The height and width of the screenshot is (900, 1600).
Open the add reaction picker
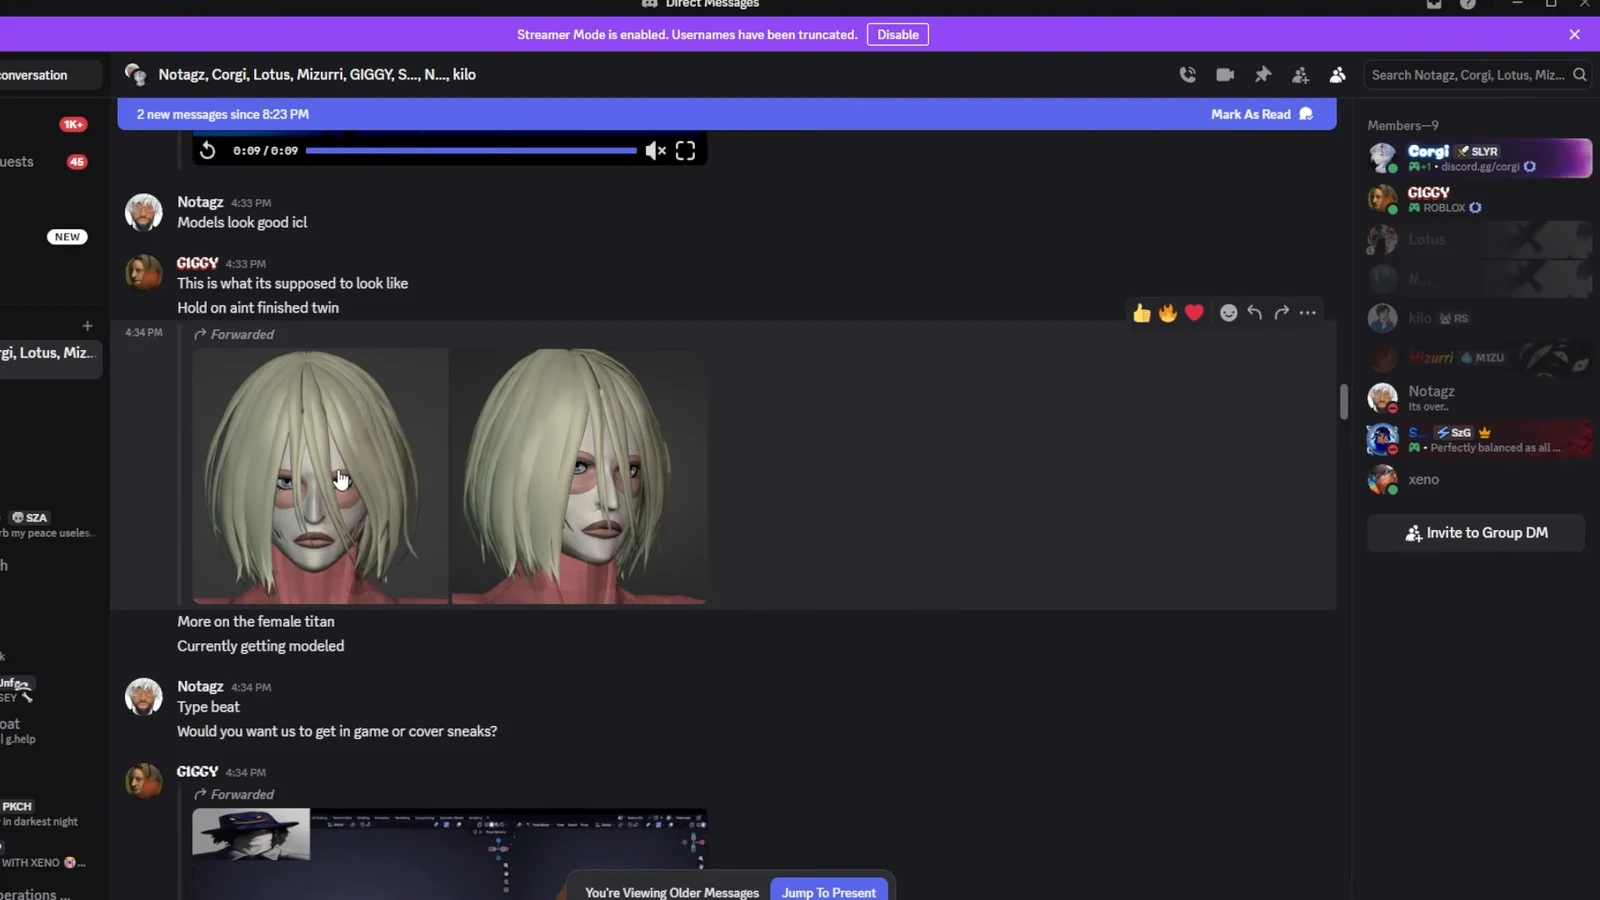point(1228,313)
